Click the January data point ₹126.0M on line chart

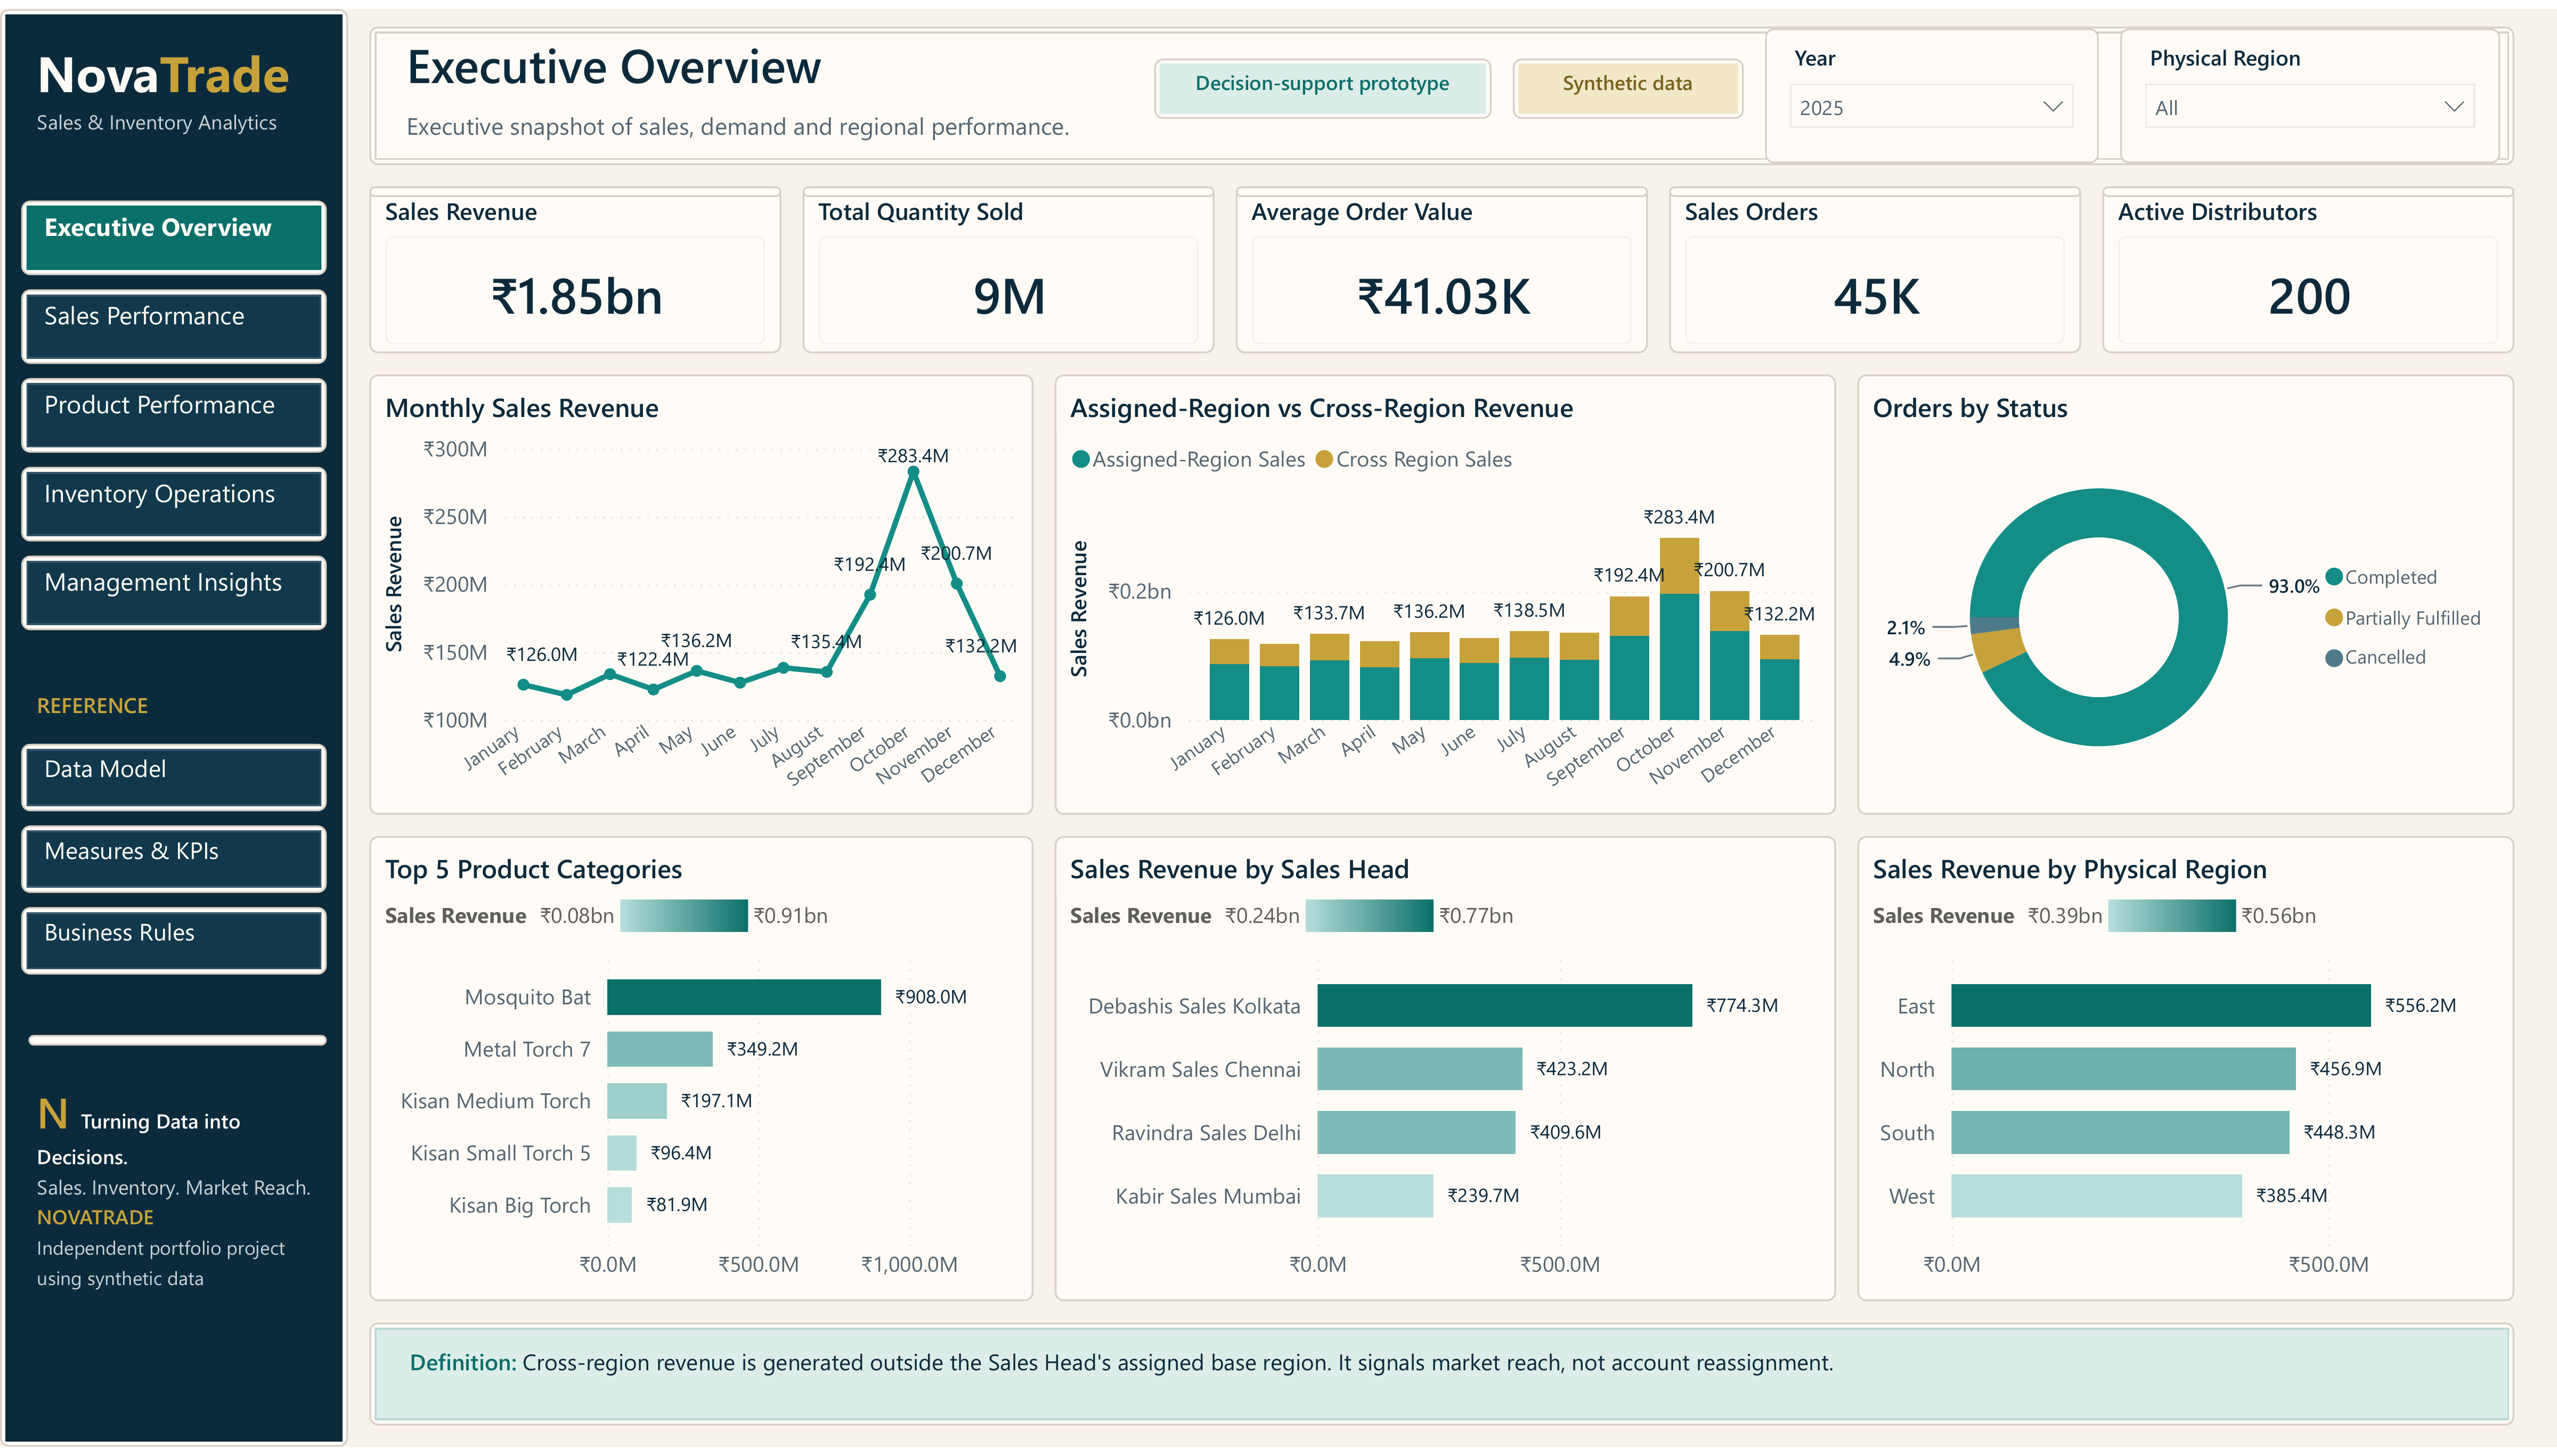coord(523,685)
